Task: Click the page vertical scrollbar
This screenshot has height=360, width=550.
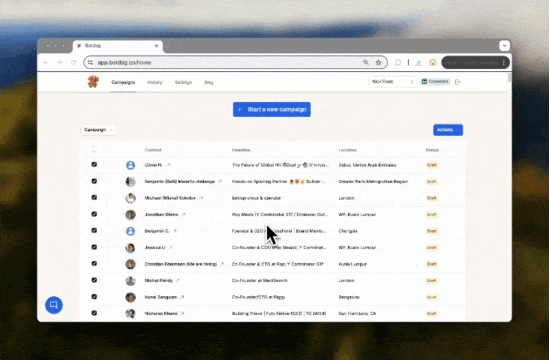Action: click(x=509, y=78)
